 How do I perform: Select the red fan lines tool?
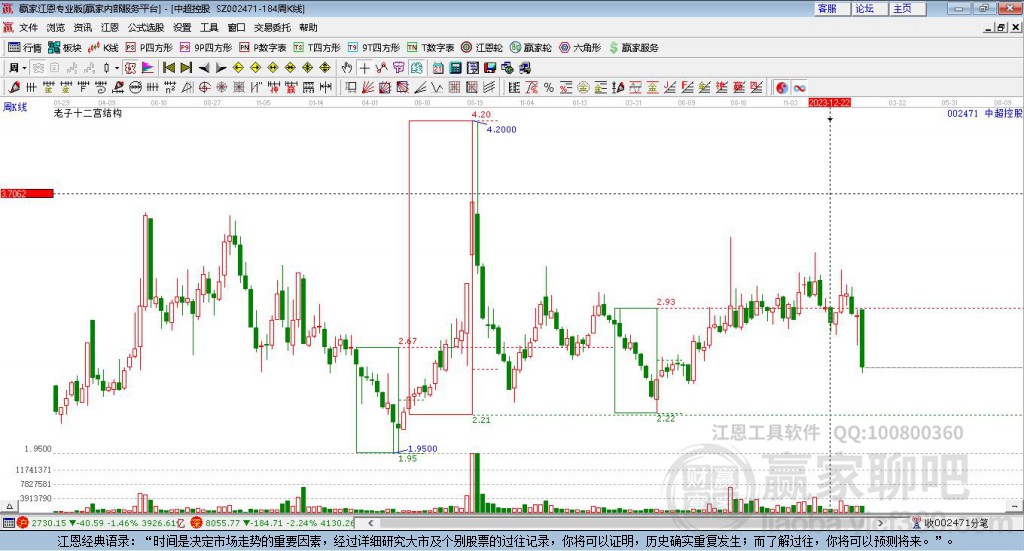[368, 87]
